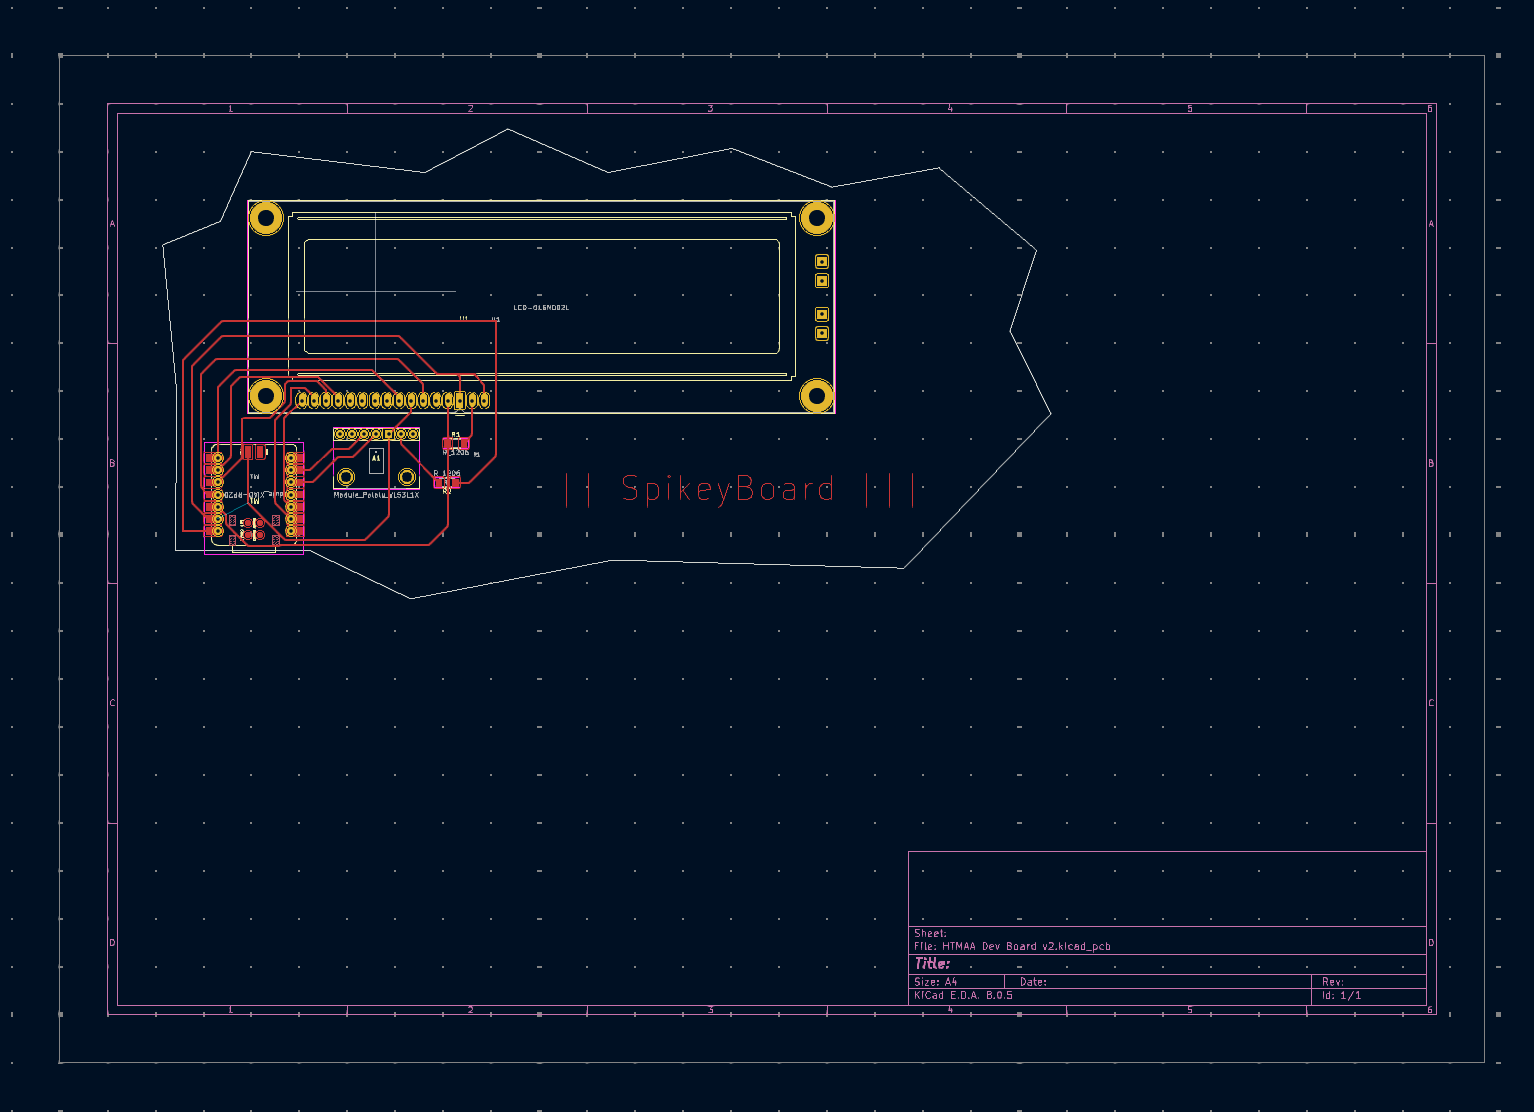Click the LCD-016N002L footprint label
Viewport: 1534px width, 1112px height.
point(541,308)
